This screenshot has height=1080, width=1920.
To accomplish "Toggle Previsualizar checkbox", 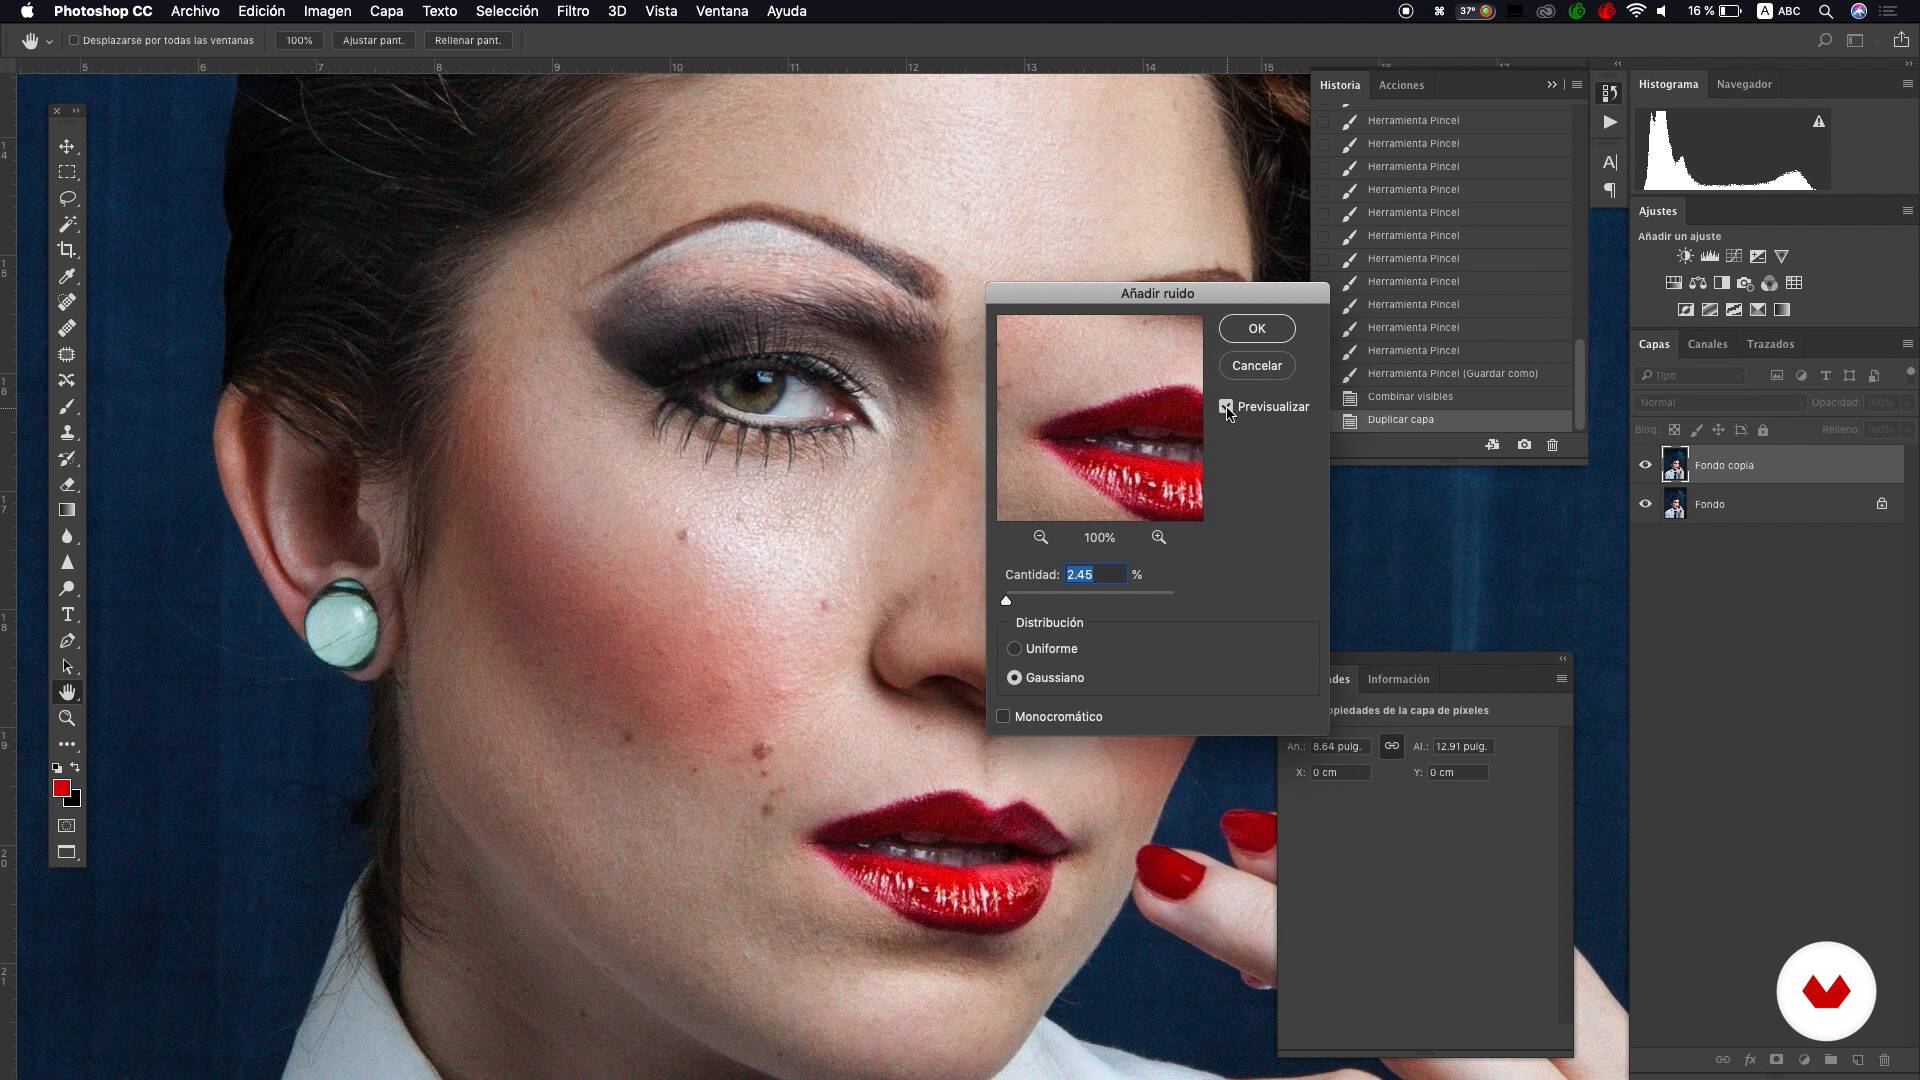I will coord(1226,406).
